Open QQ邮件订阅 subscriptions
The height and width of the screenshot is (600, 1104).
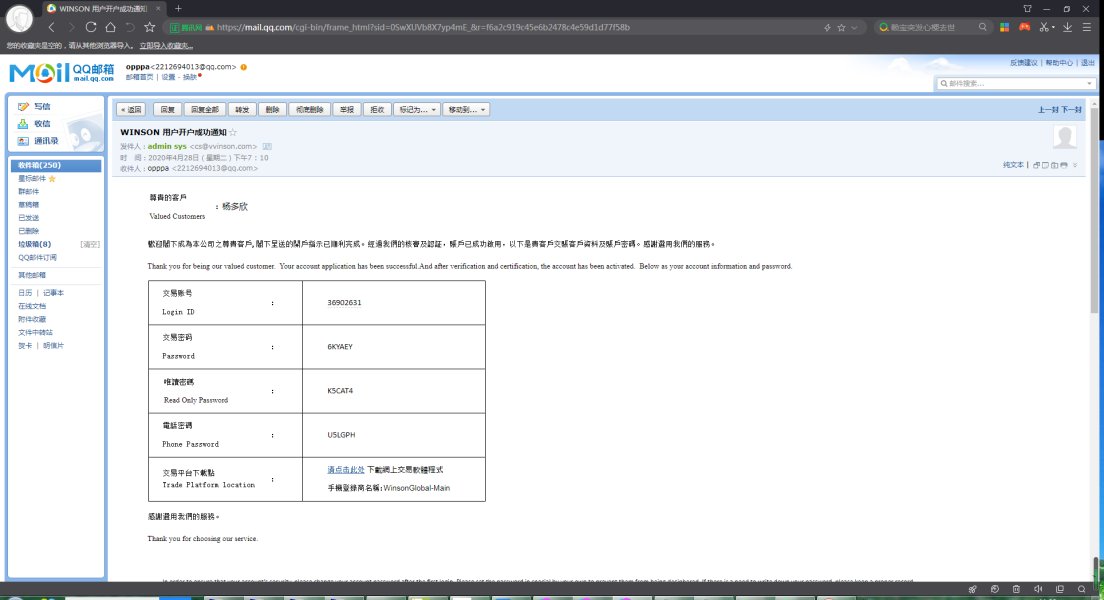click(37, 258)
